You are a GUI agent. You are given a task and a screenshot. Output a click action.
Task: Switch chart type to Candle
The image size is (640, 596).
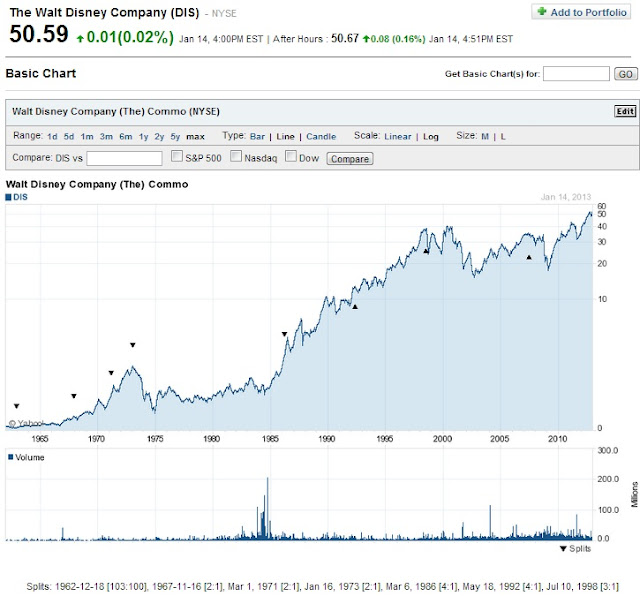pyautogui.click(x=321, y=136)
